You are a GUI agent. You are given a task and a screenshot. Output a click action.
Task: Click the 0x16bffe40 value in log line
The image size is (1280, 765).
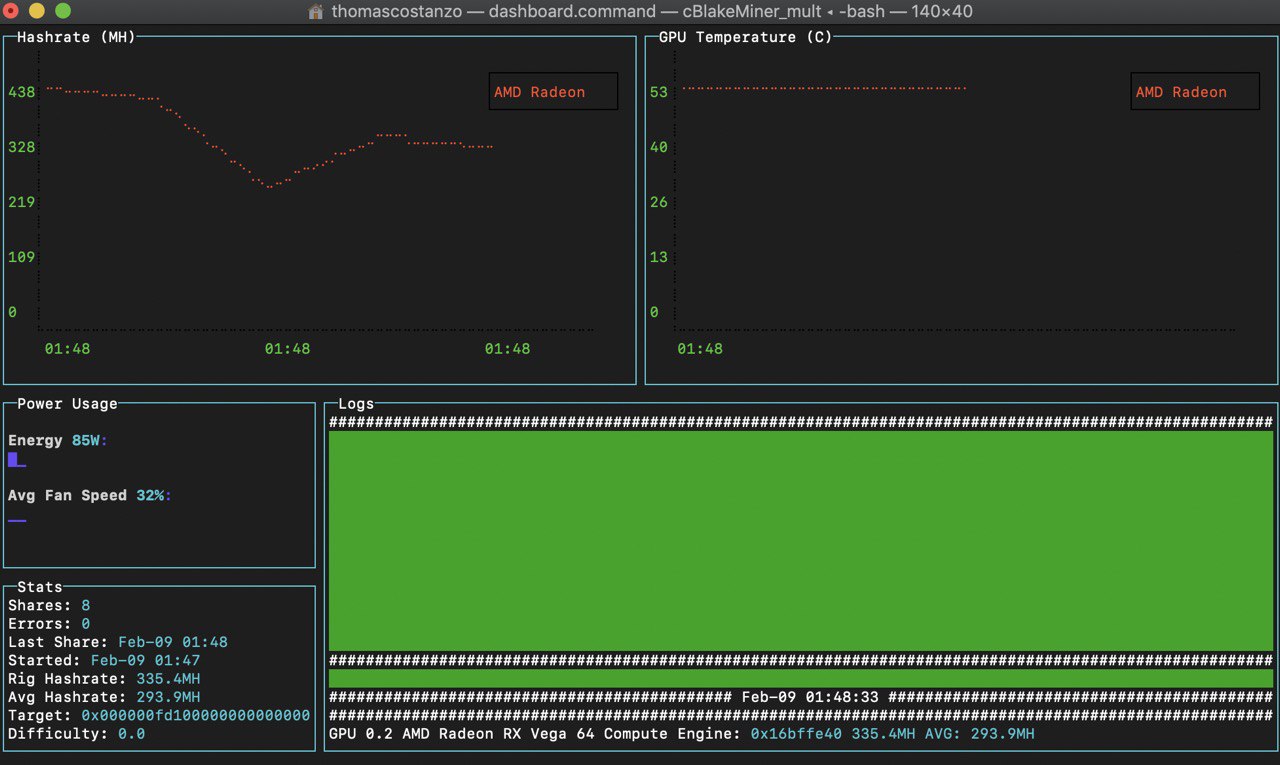coord(796,734)
